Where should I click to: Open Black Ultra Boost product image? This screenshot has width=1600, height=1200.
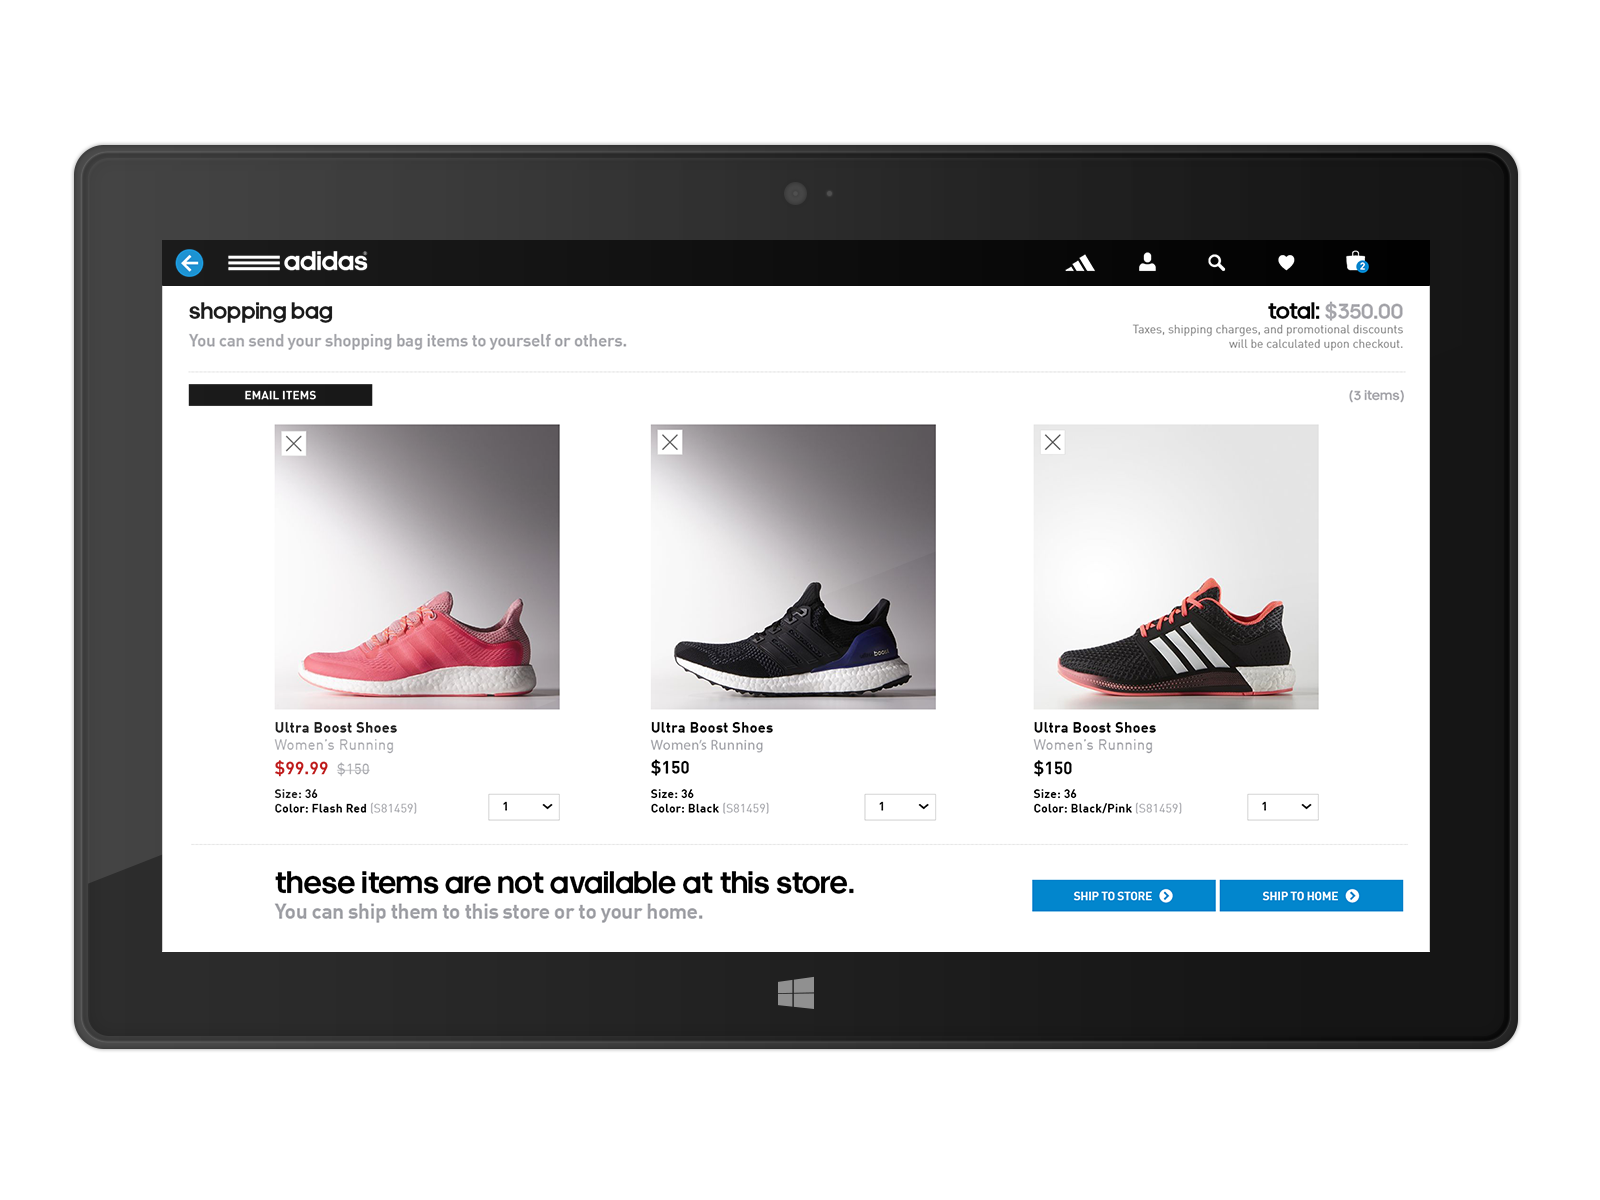coord(793,567)
